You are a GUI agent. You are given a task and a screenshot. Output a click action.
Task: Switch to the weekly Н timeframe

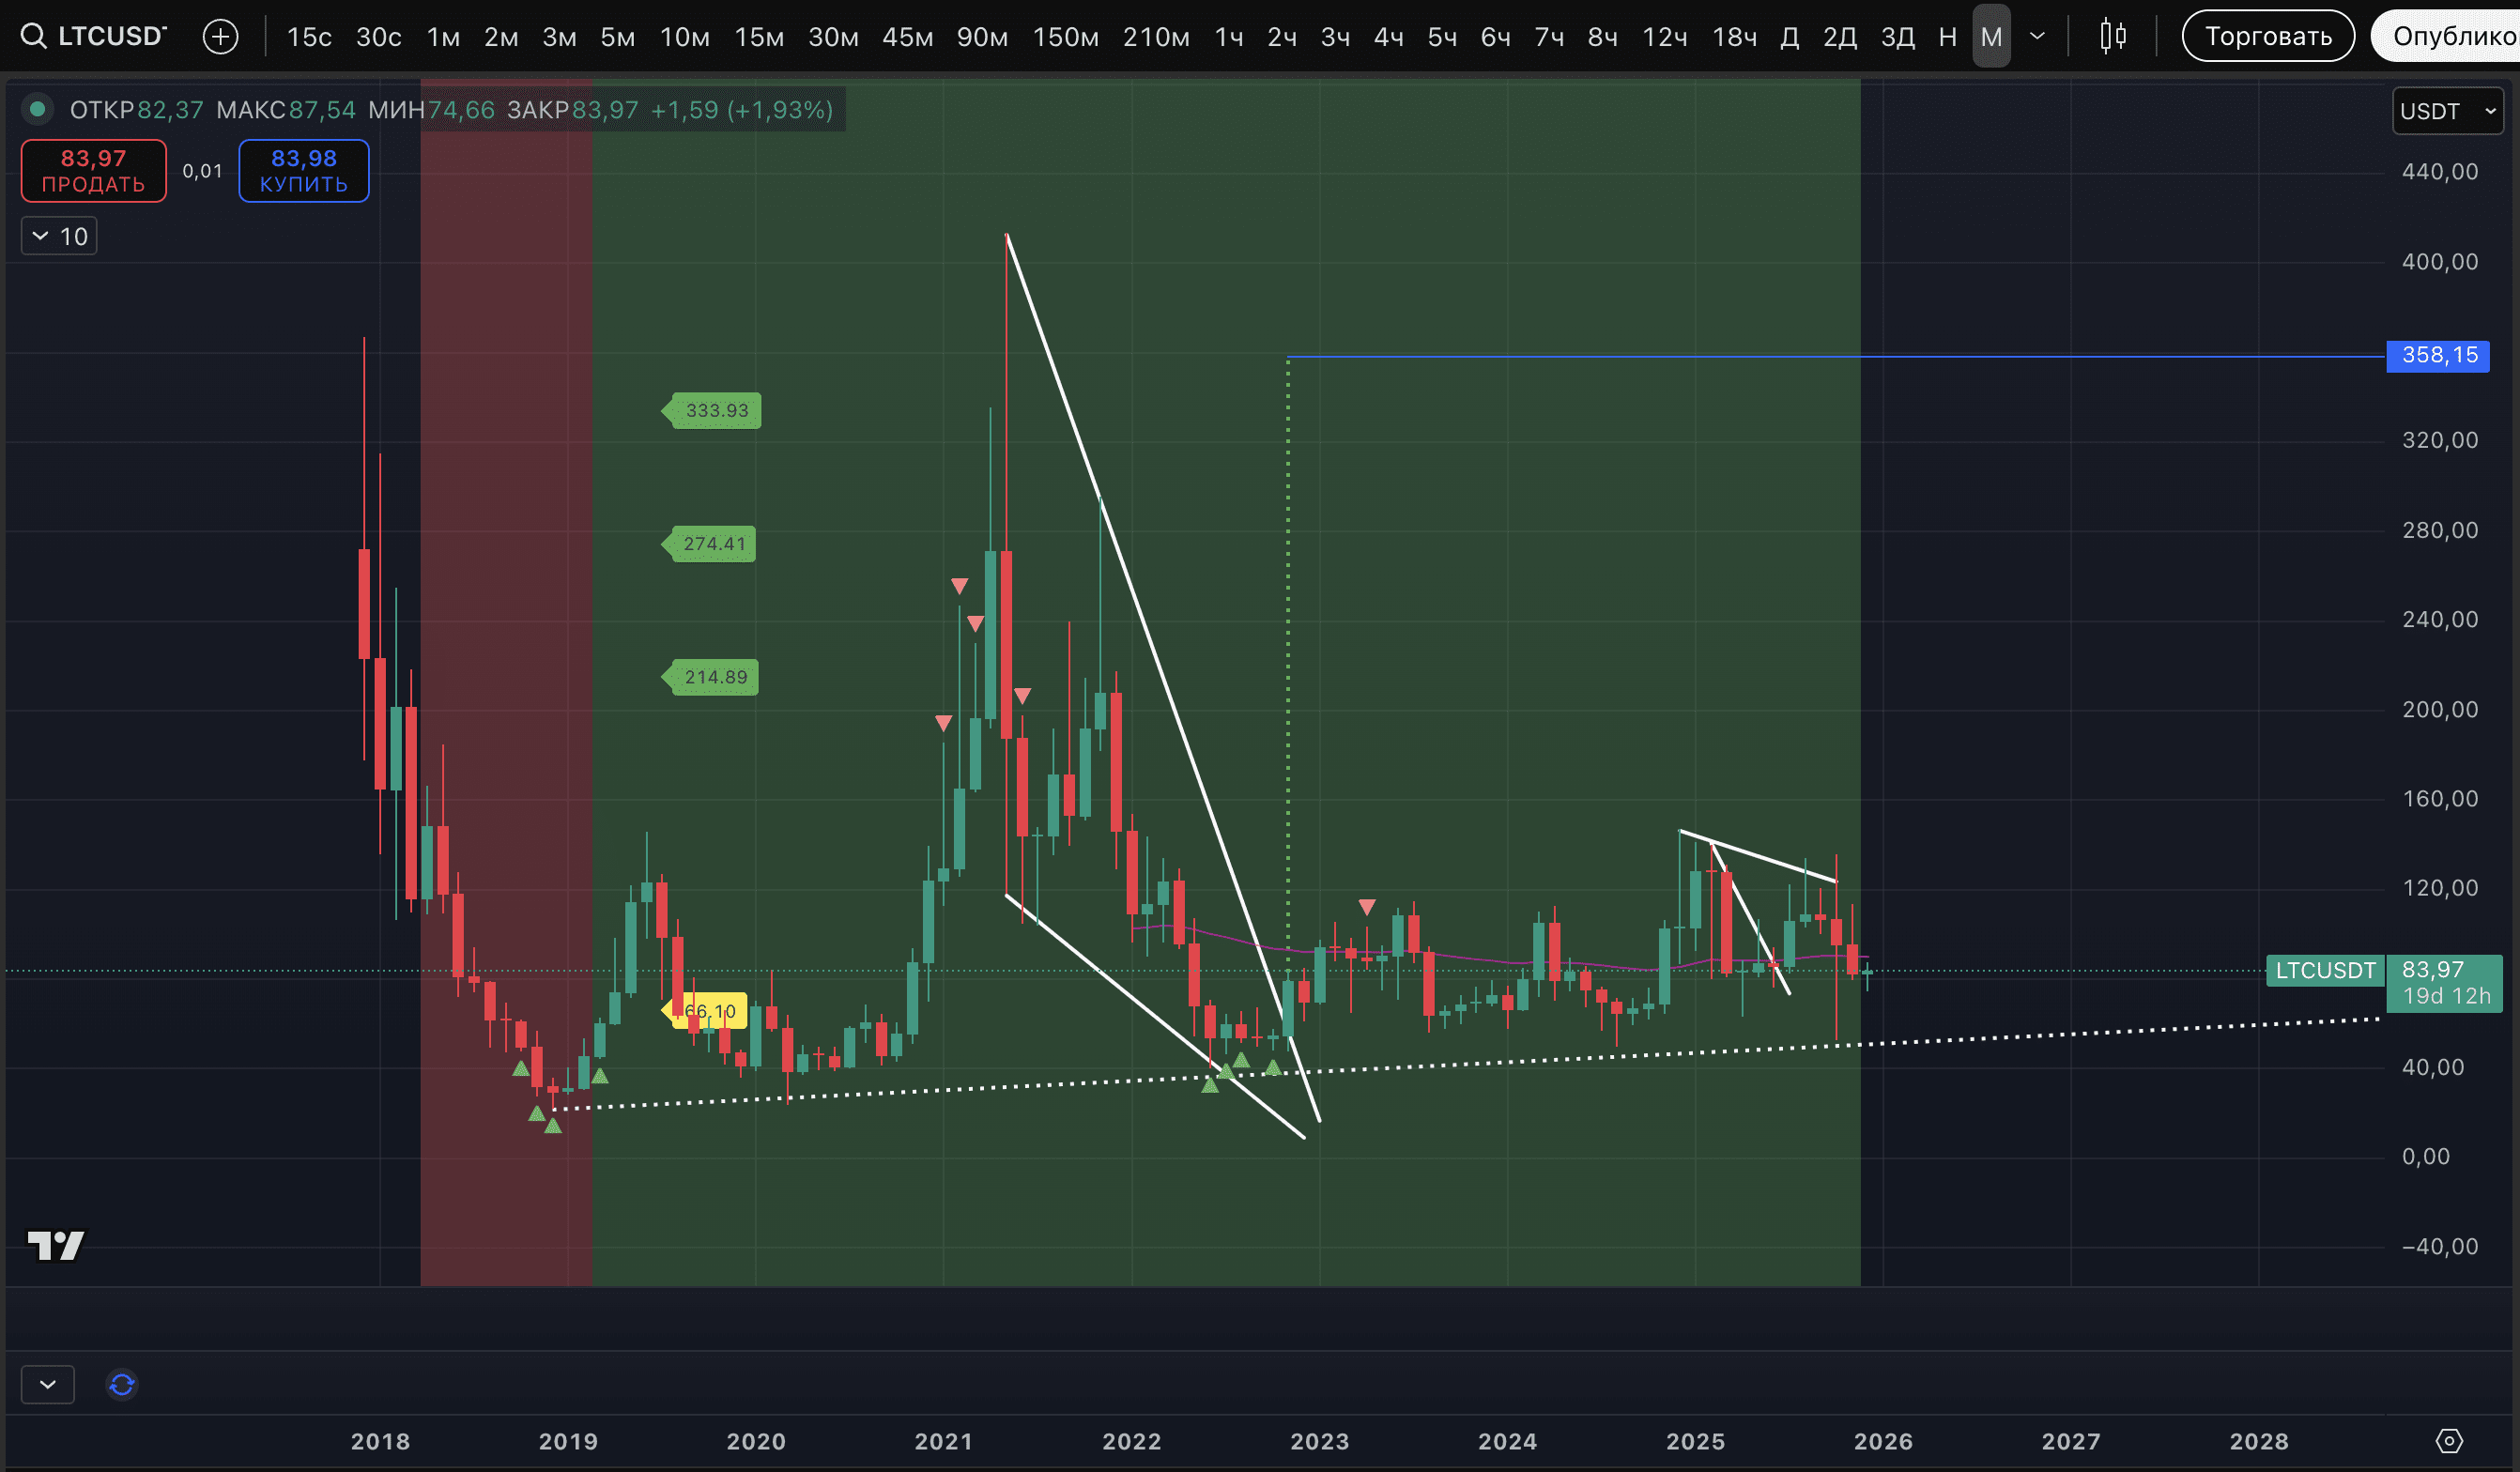[x=1947, y=37]
